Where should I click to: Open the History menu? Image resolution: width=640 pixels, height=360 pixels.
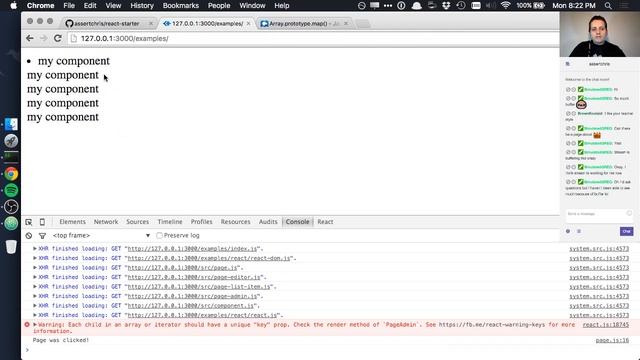coord(142,6)
